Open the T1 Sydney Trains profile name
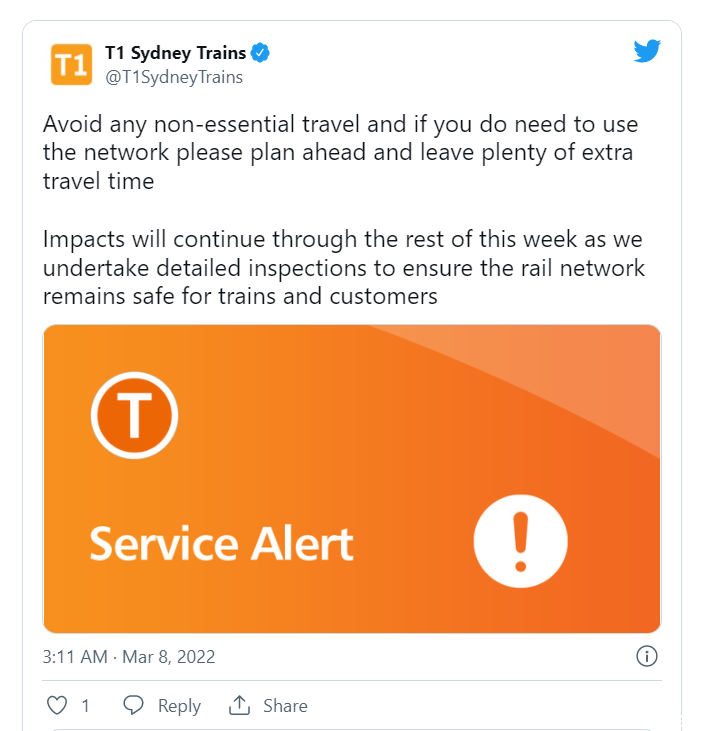The image size is (707, 731). point(175,53)
